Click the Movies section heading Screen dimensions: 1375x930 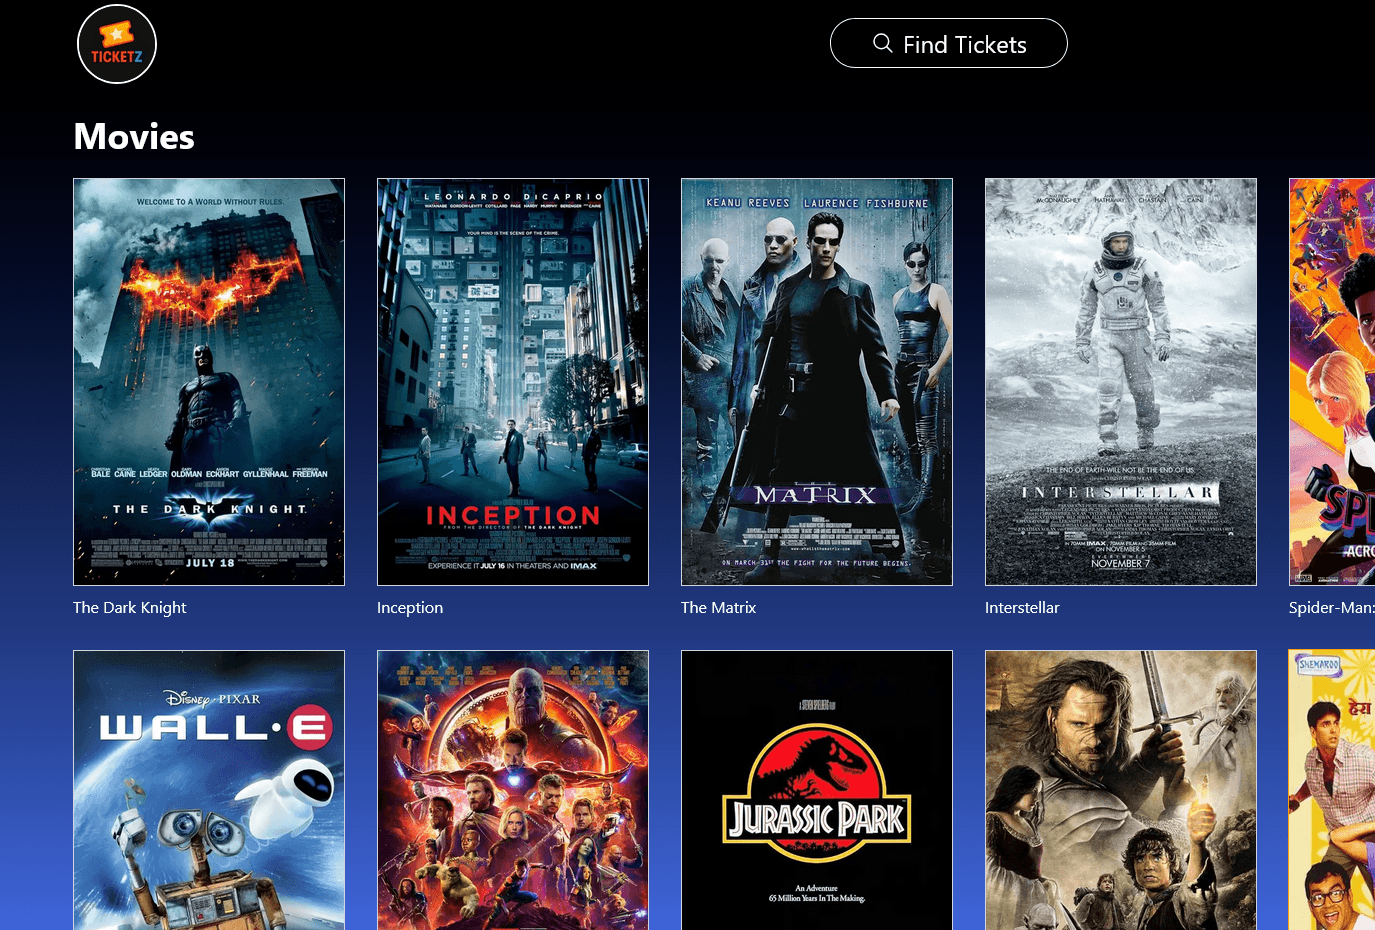click(134, 137)
